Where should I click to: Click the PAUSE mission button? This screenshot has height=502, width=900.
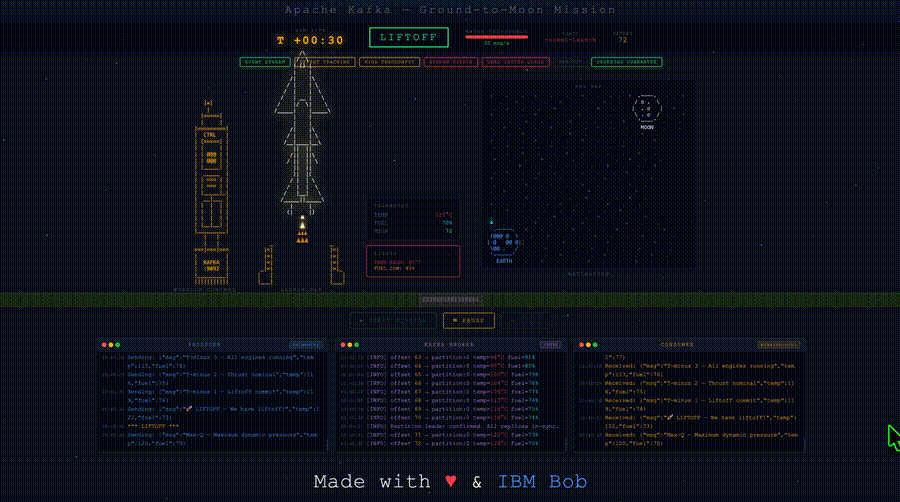pyautogui.click(x=468, y=321)
